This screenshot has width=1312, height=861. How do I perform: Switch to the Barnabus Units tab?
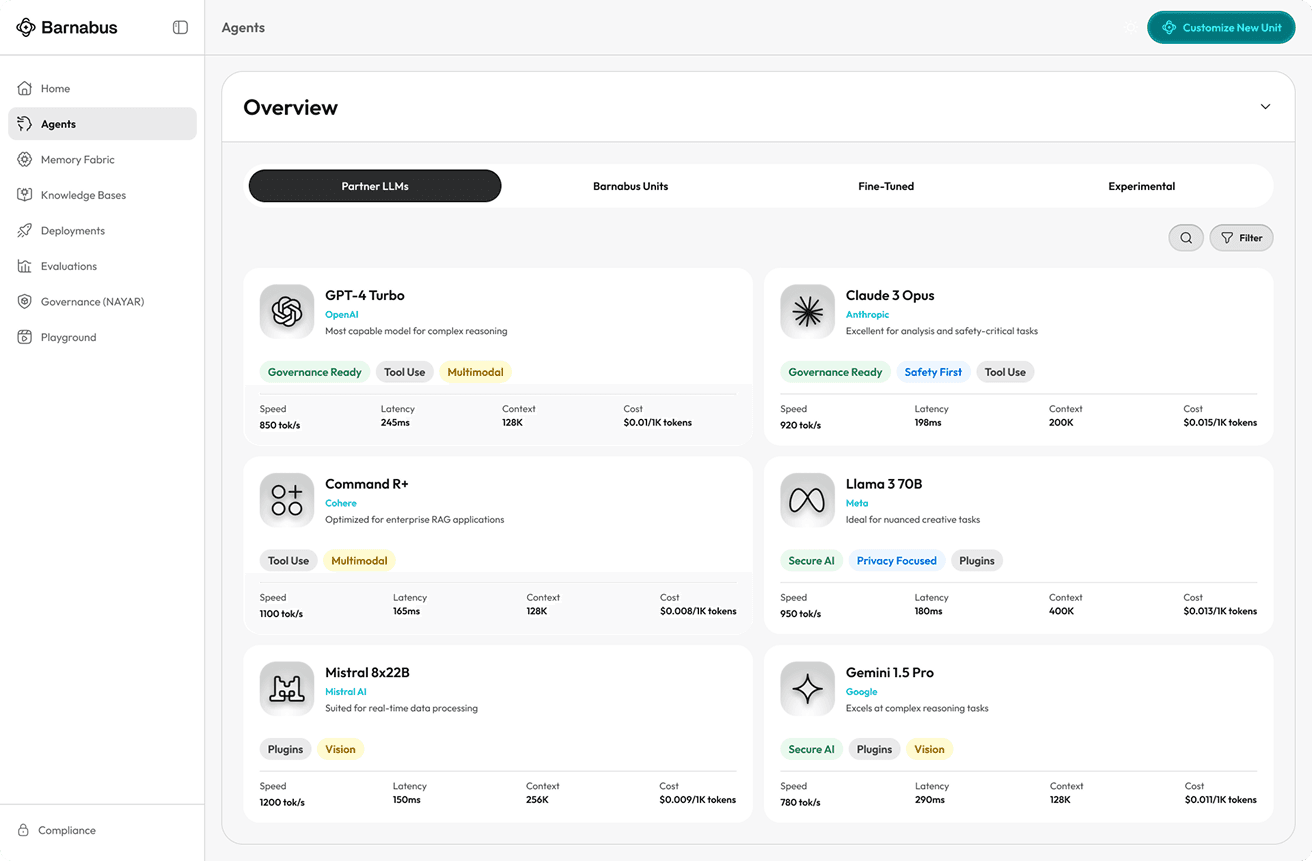coord(630,186)
